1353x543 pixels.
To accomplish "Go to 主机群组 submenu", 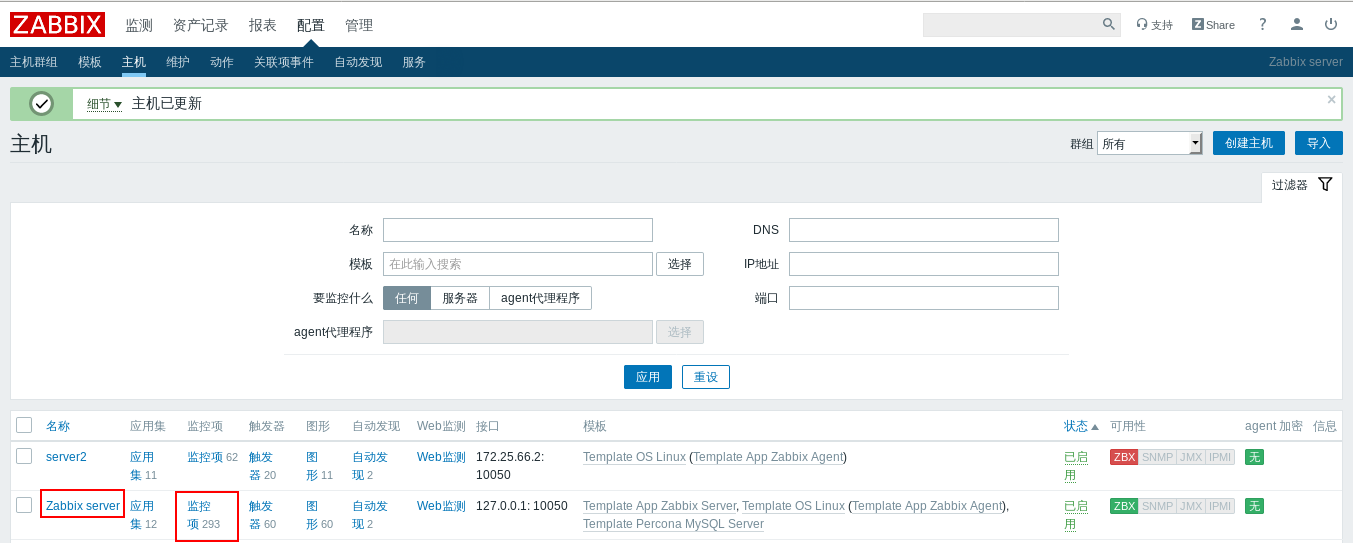I will (34, 62).
